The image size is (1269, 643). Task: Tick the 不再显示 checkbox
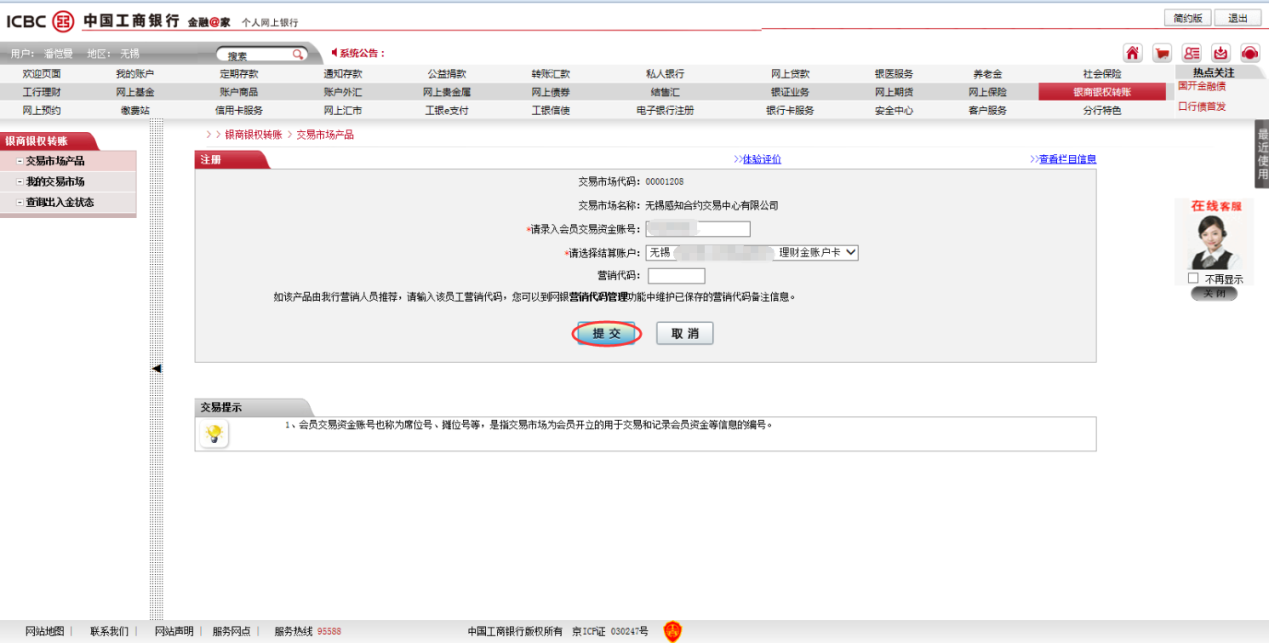(1193, 279)
